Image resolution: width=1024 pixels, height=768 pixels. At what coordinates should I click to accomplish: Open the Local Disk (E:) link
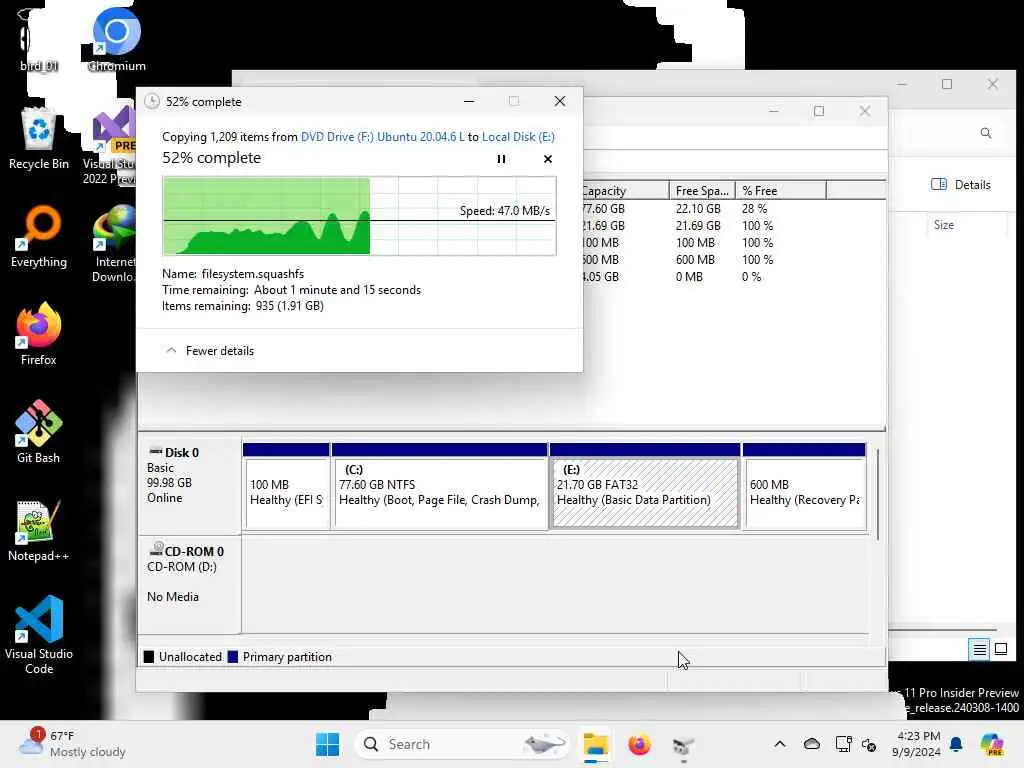click(518, 136)
